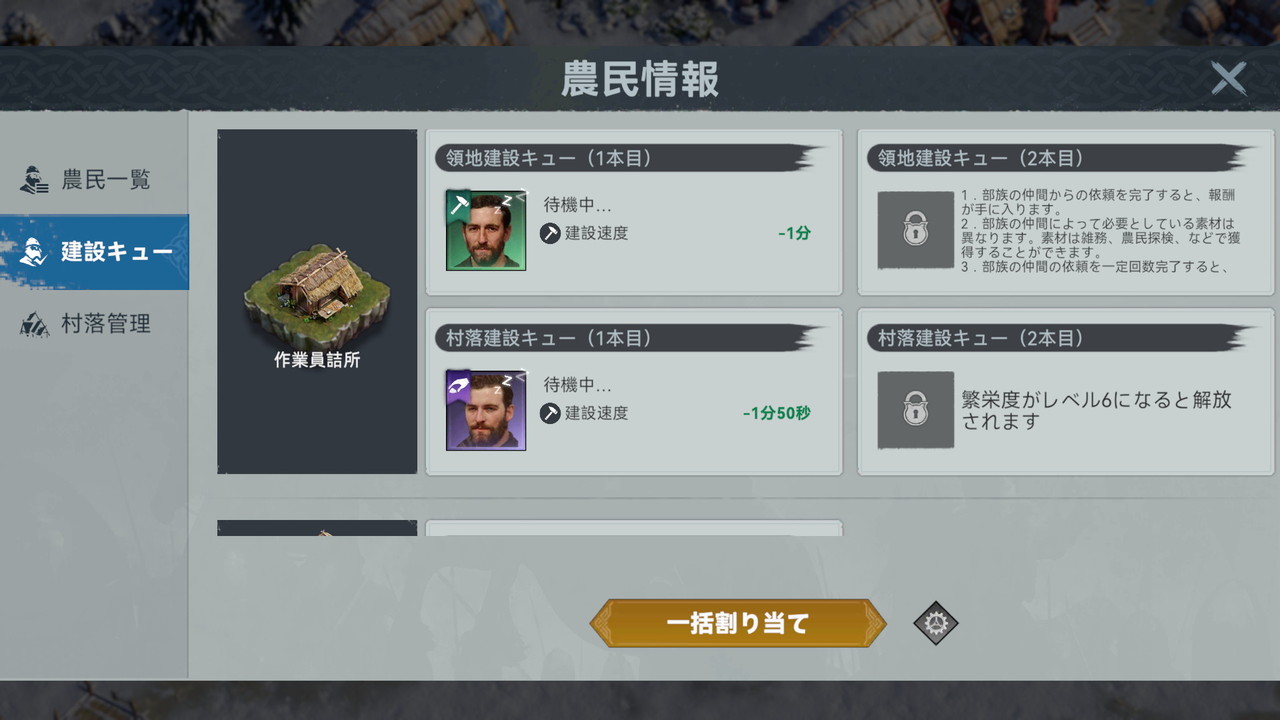Click the lock icon in 領地建設キュー（2本目）
Image resolution: width=1280 pixels, height=720 pixels.
tap(915, 230)
